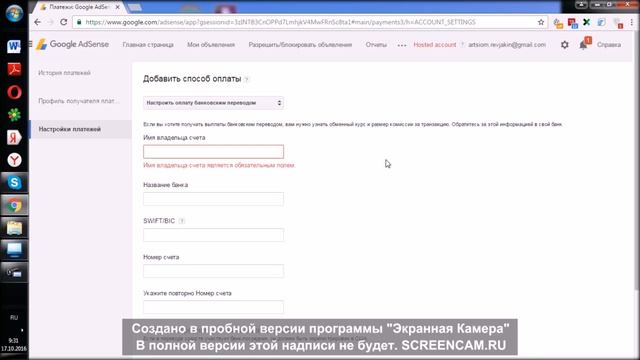Click the light blue square extension icon
Image resolution: width=640 pixels, height=360 pixels.
point(601,22)
